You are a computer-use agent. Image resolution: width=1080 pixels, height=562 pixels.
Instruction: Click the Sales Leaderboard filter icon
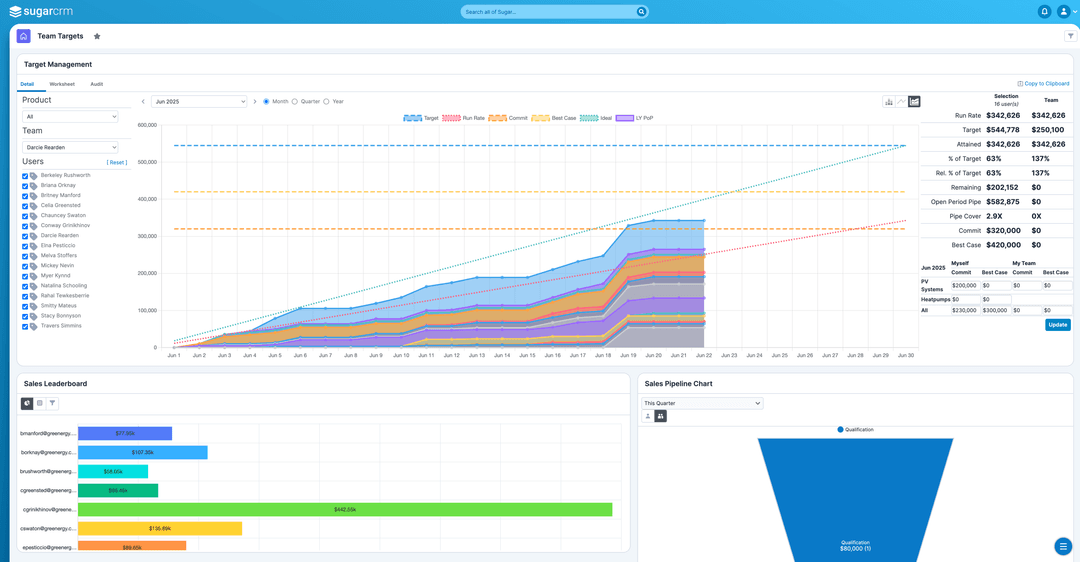pos(52,403)
